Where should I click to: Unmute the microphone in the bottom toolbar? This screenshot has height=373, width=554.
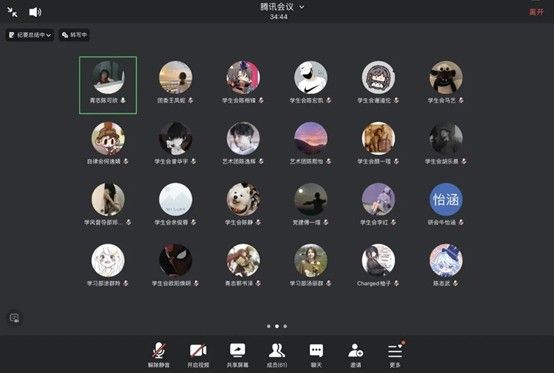(x=159, y=354)
